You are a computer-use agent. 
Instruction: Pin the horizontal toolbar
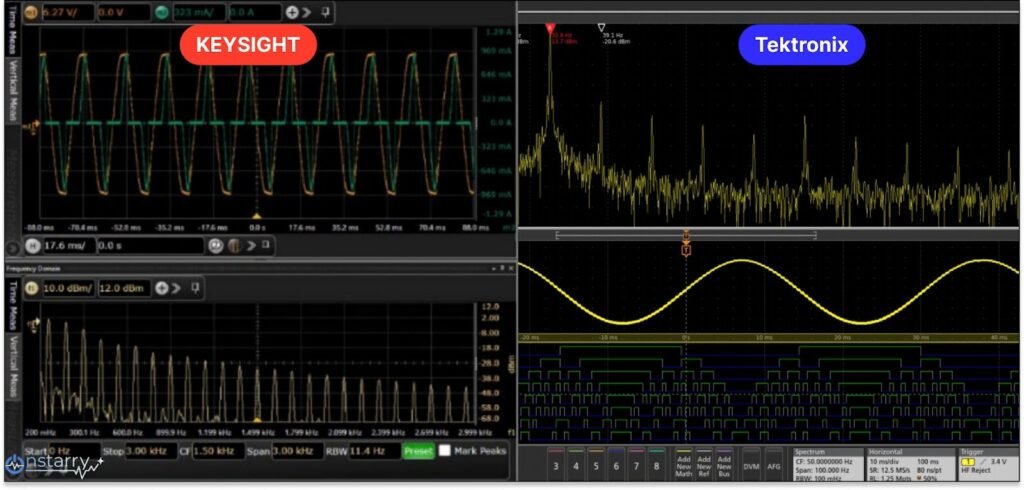(x=265, y=246)
